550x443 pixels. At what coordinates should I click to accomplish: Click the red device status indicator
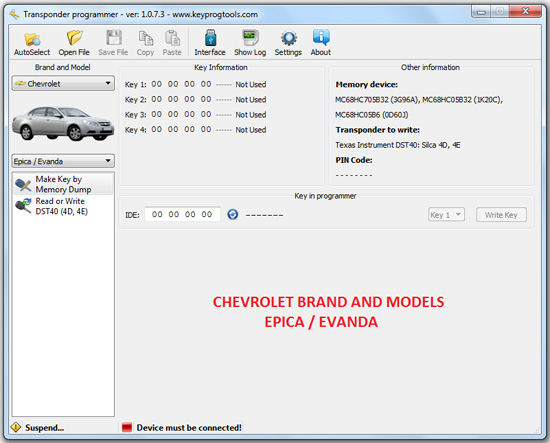point(127,427)
